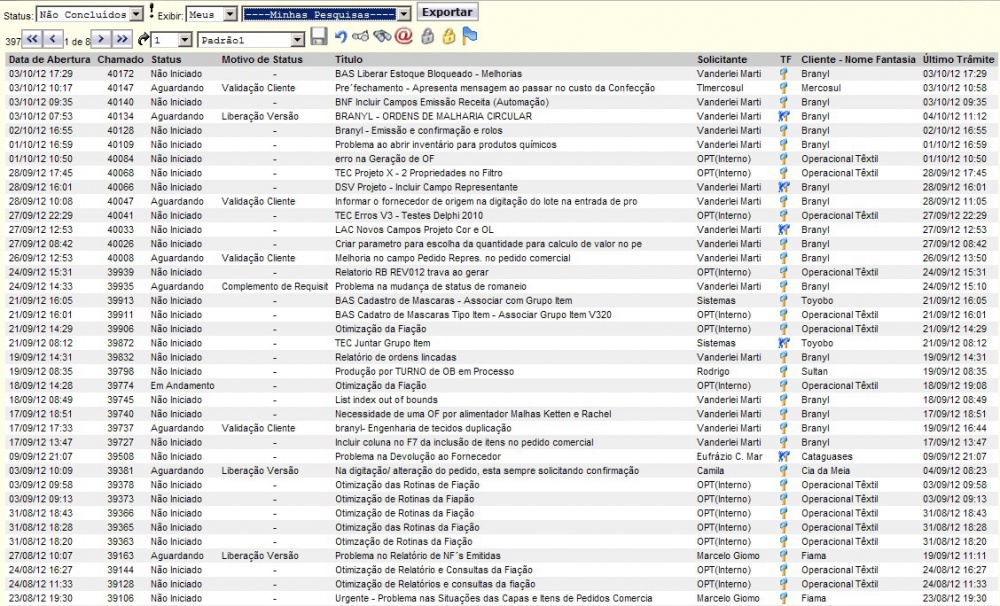Click the blue undo arrow icon

tap(341, 38)
